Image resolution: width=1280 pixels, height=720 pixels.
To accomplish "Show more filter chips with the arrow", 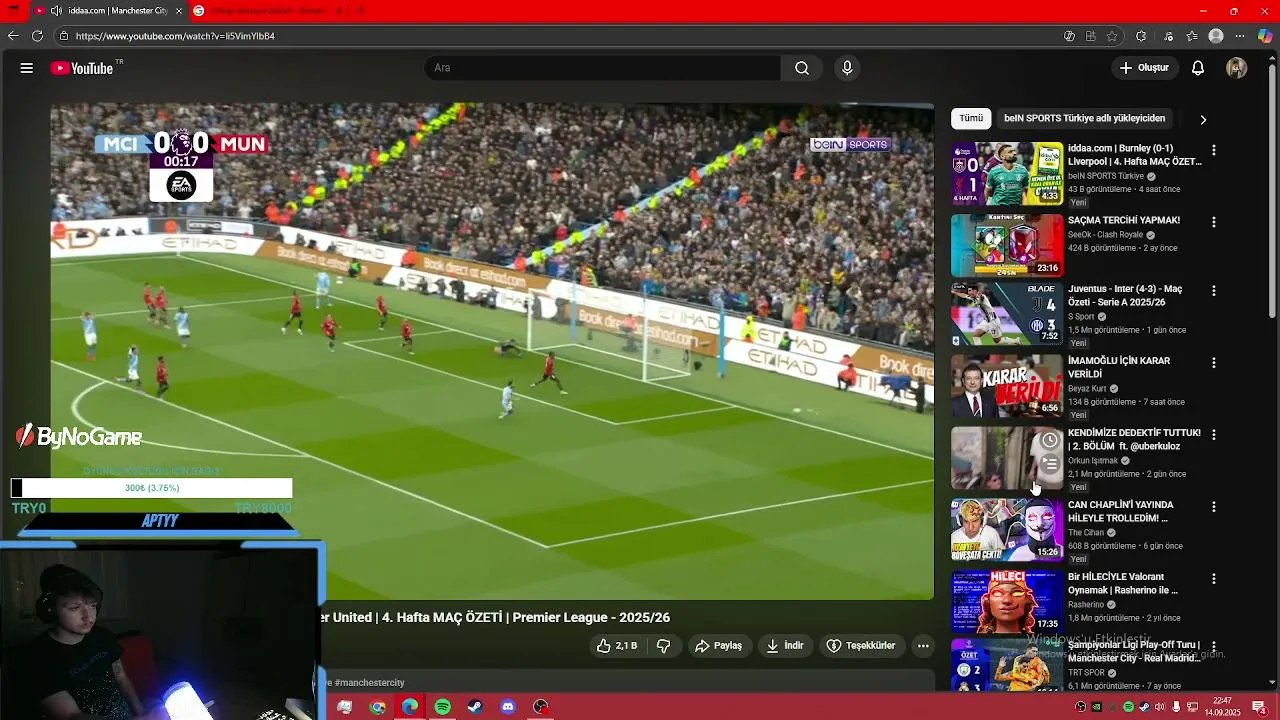I will click(x=1203, y=119).
